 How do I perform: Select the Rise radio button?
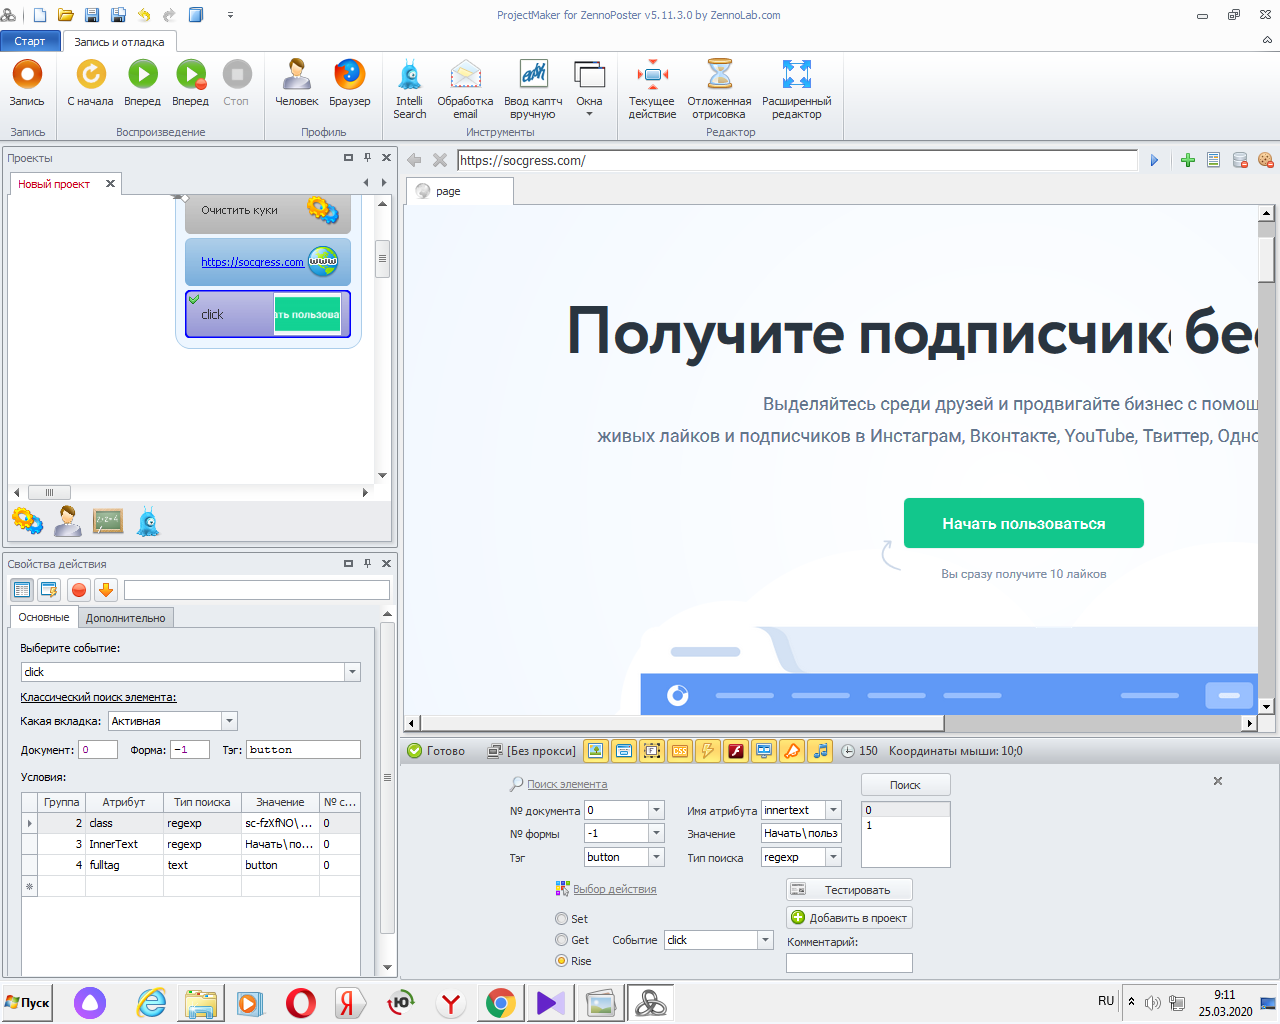coord(561,961)
